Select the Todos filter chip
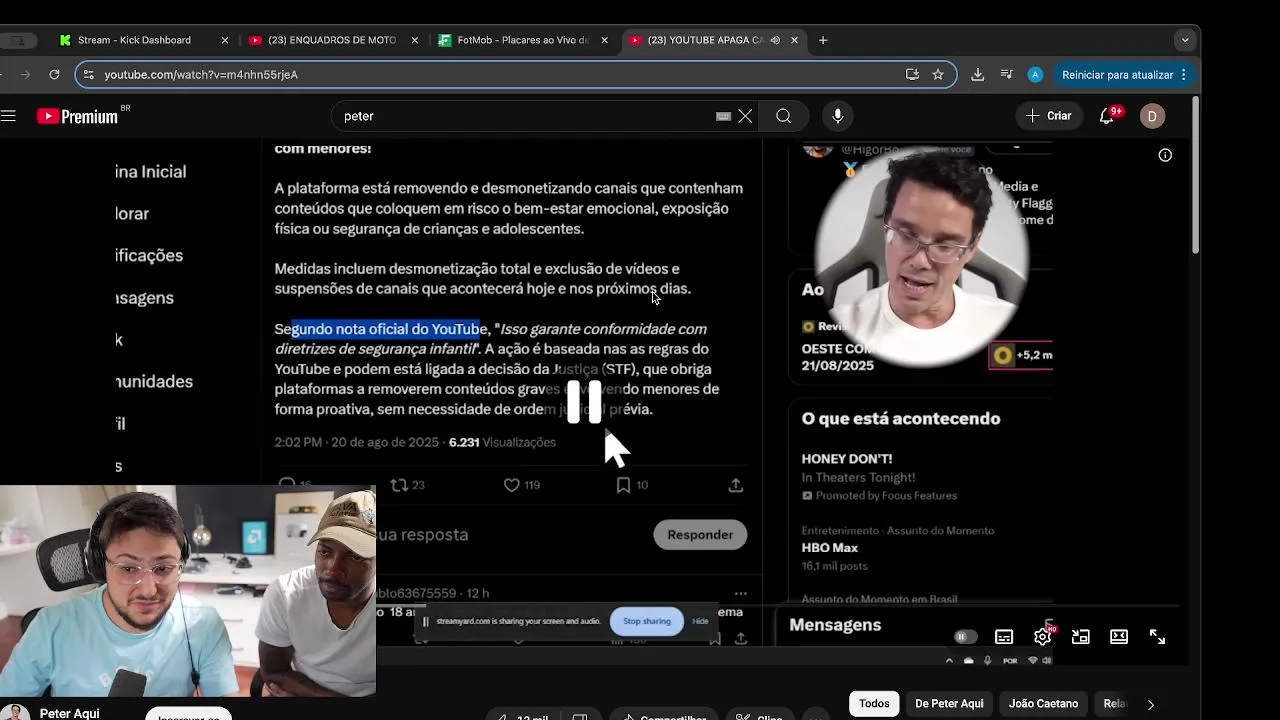The width and height of the screenshot is (1280, 720). pyautogui.click(x=874, y=704)
